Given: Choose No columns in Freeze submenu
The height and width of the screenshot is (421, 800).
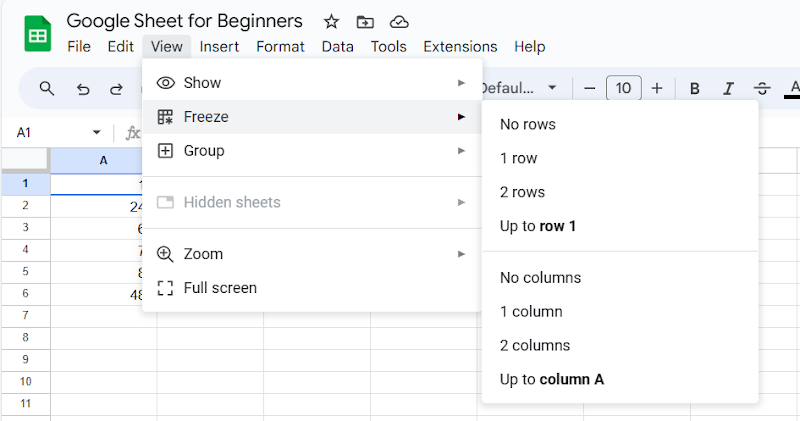Looking at the screenshot, I should pyautogui.click(x=620, y=278).
